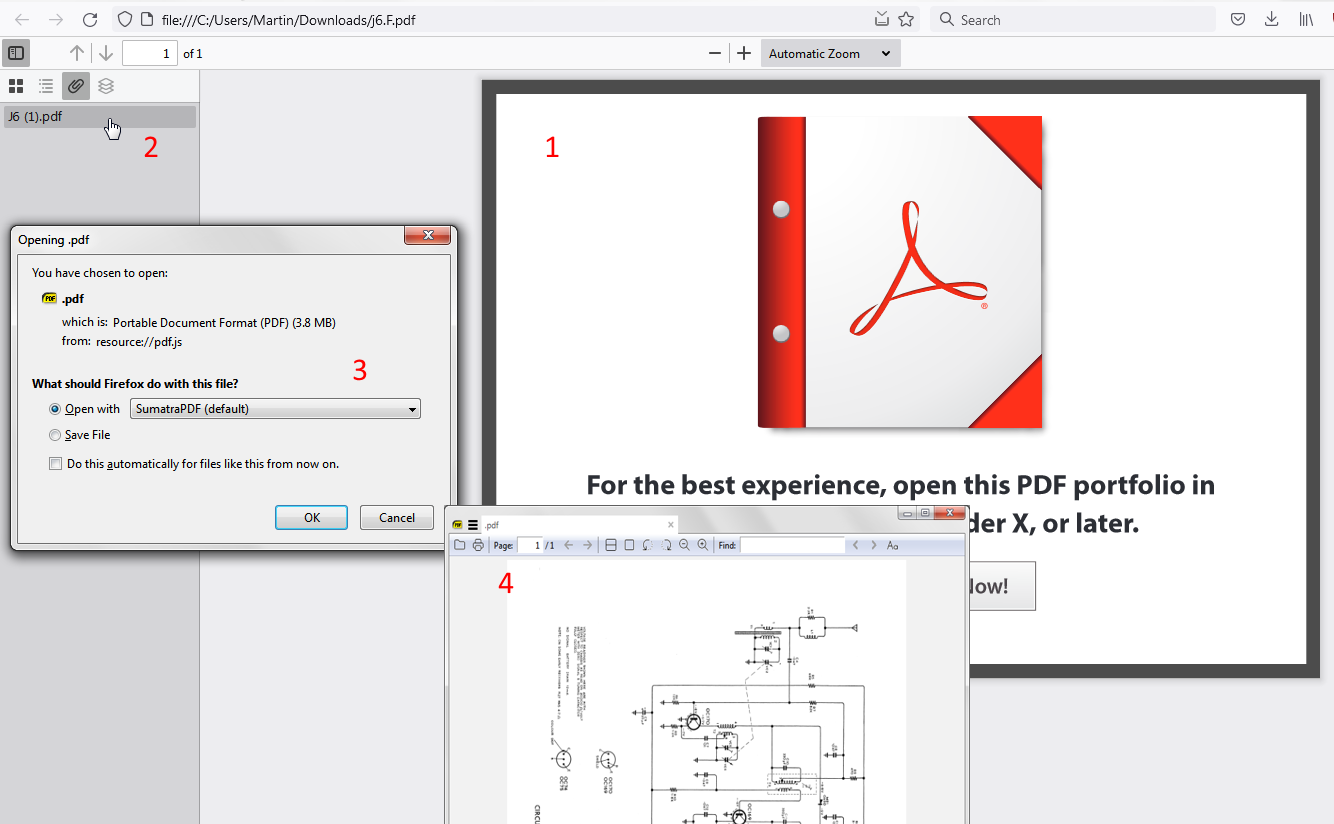Toggle the Firefox PDF viewer sidebar
The height and width of the screenshot is (824, 1334).
pyautogui.click(x=15, y=52)
